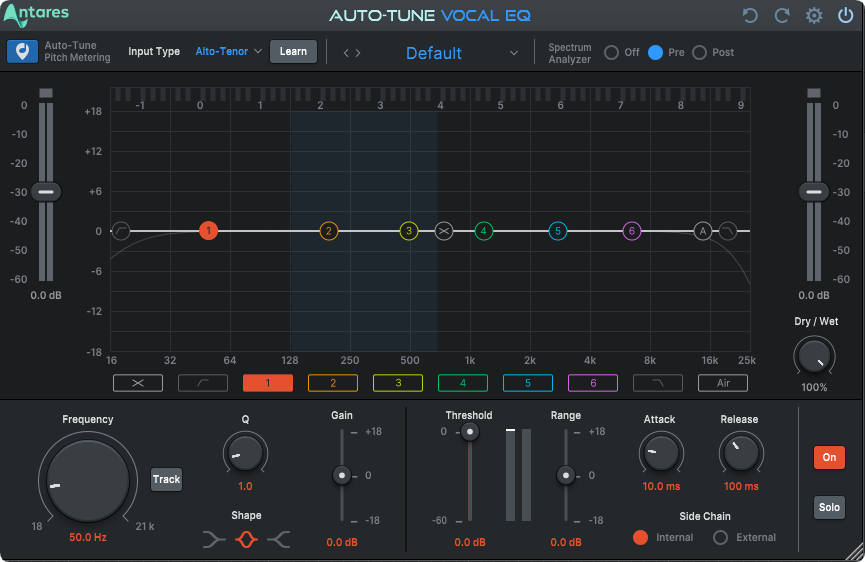Click the Q value 1.0
865x562 pixels.
coord(245,486)
